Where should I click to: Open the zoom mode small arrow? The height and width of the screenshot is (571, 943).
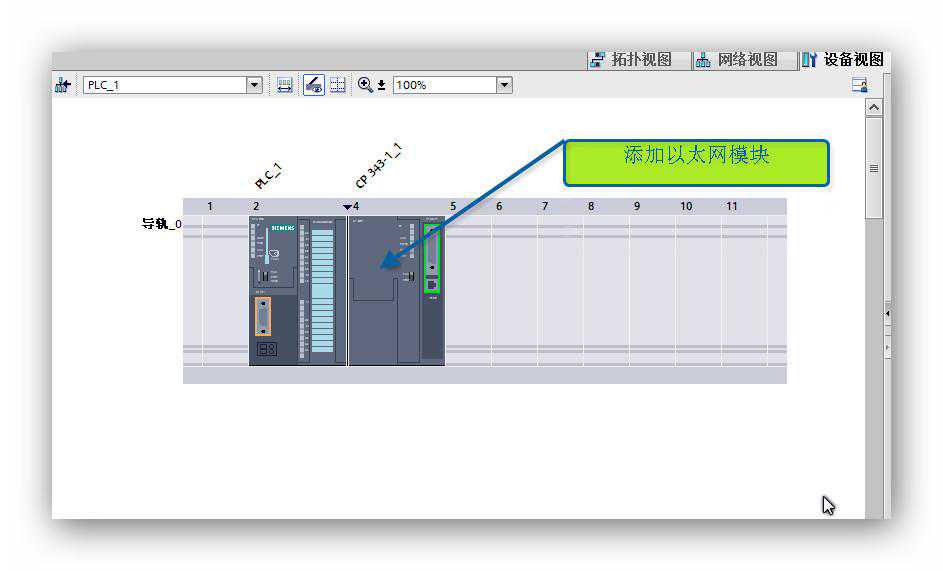(x=381, y=86)
